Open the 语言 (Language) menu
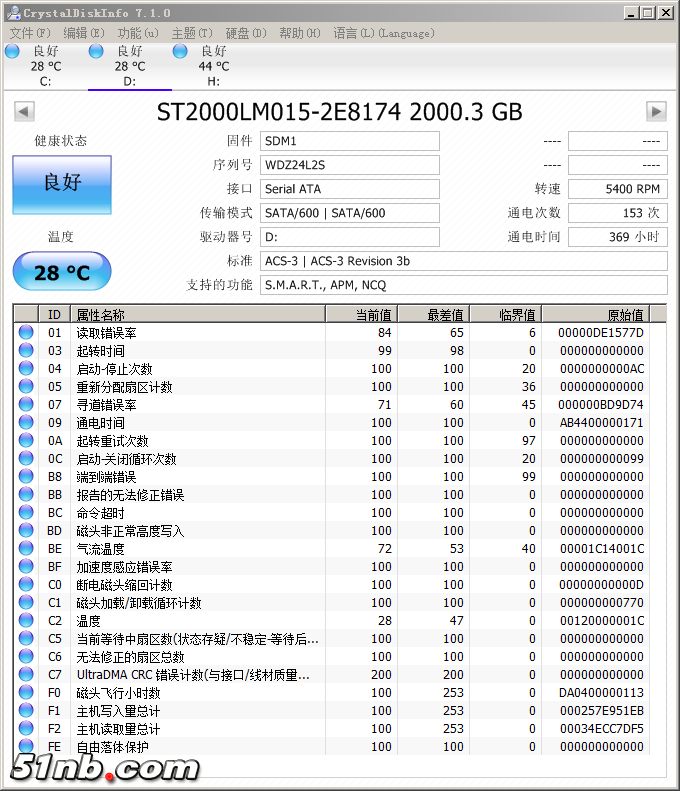 pyautogui.click(x=383, y=33)
